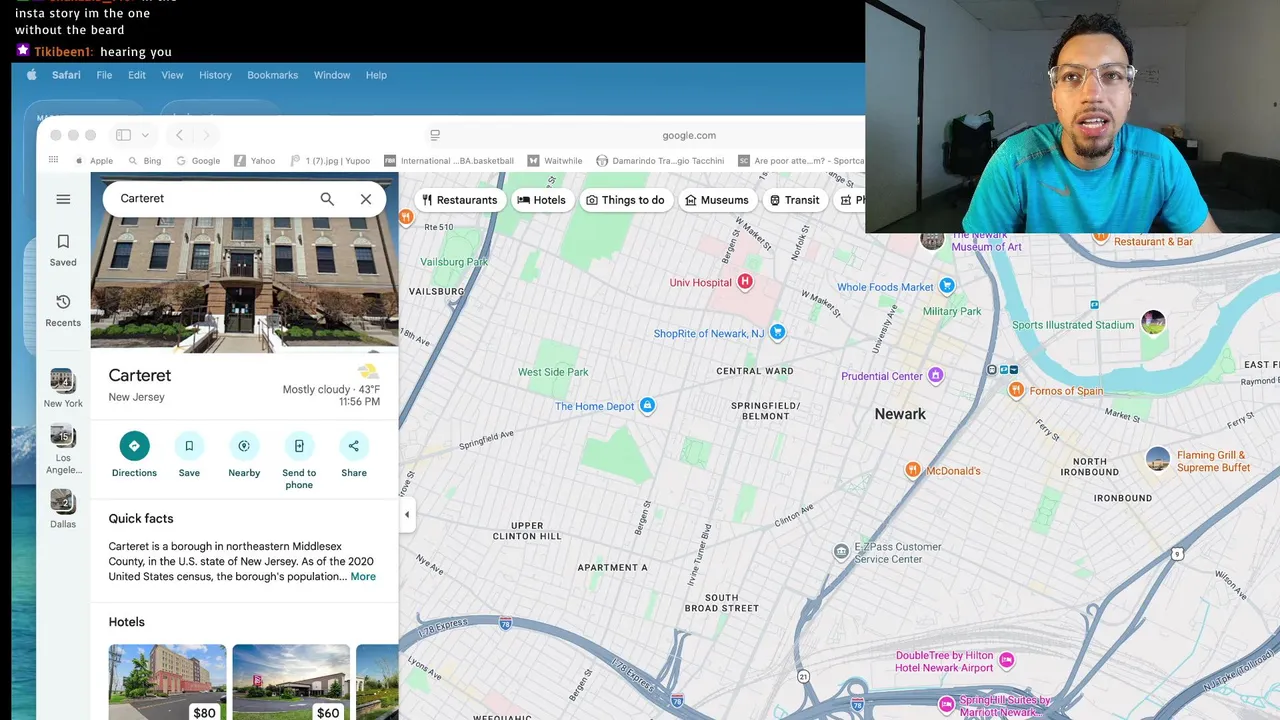The height and width of the screenshot is (720, 1280).
Task: Click E-ZPass Customer Service Center pin
Action: tap(842, 552)
